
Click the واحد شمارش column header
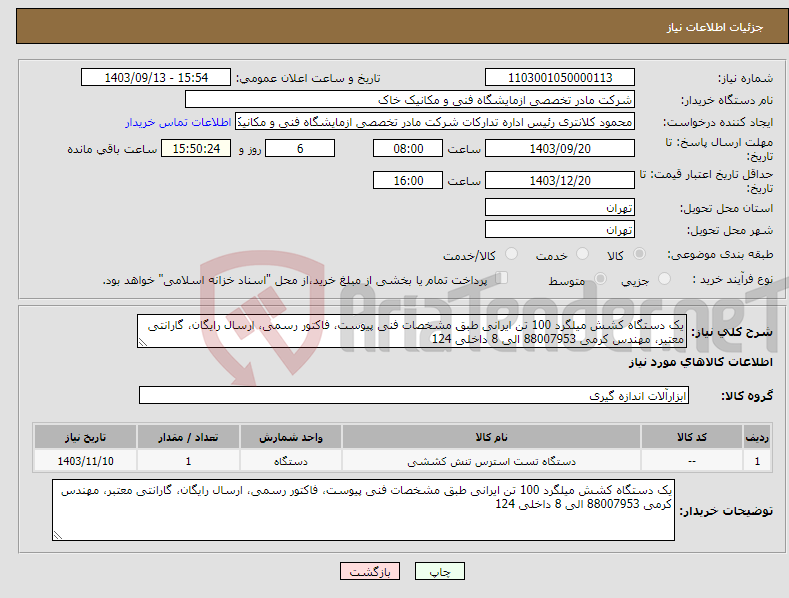tap(291, 437)
